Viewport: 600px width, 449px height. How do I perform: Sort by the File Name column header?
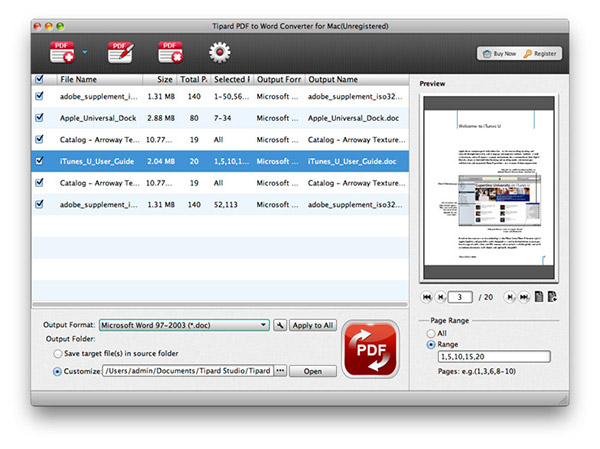(x=100, y=79)
